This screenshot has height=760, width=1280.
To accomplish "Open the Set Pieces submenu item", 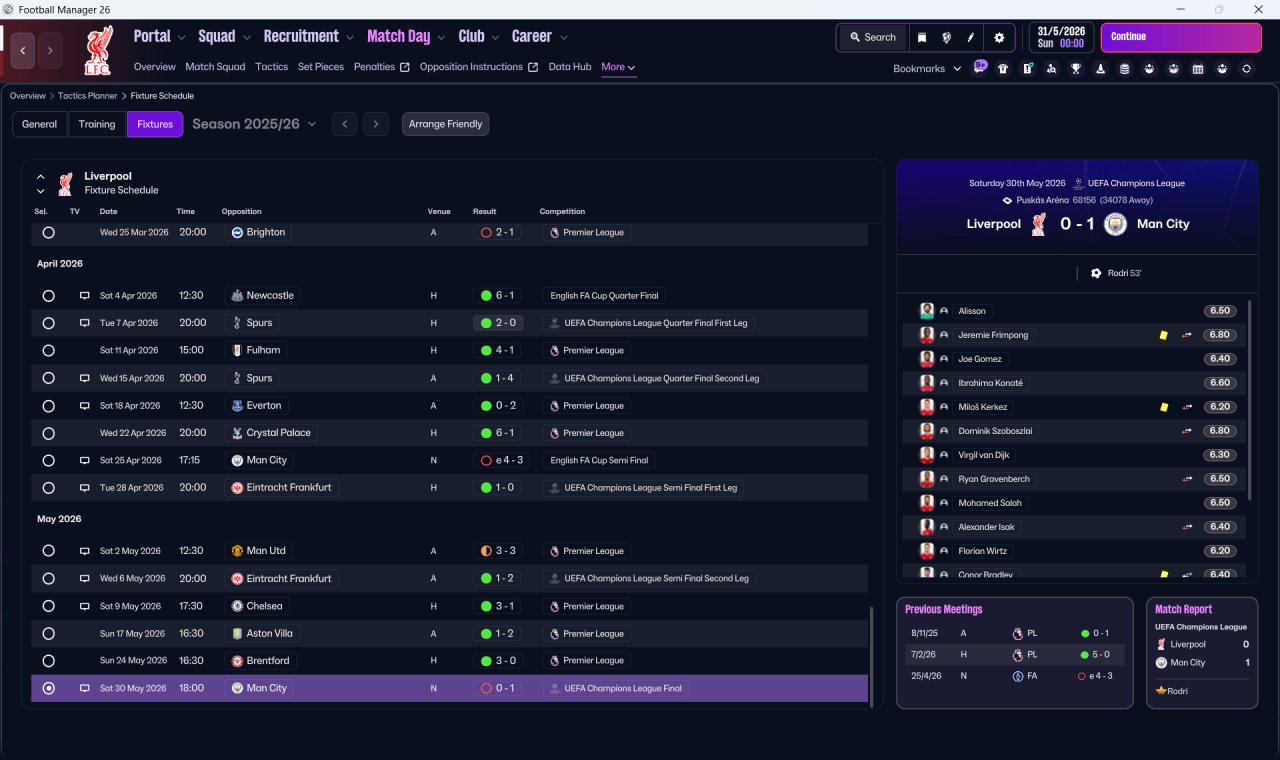I will coord(321,67).
